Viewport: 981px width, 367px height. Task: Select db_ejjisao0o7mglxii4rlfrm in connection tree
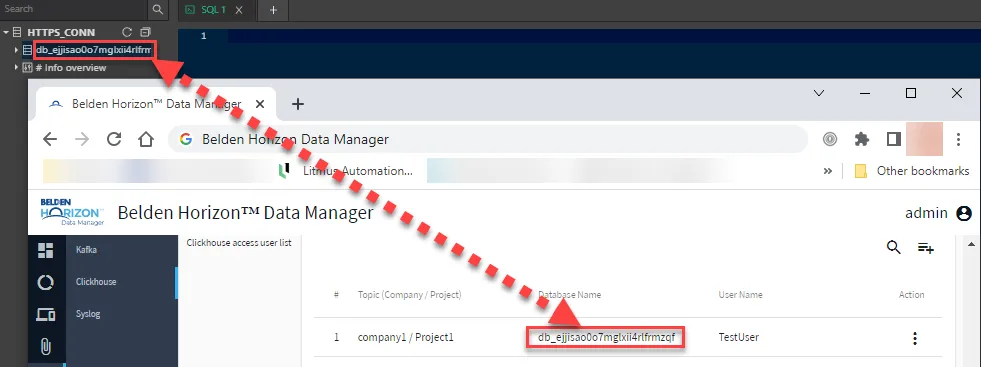click(x=93, y=49)
